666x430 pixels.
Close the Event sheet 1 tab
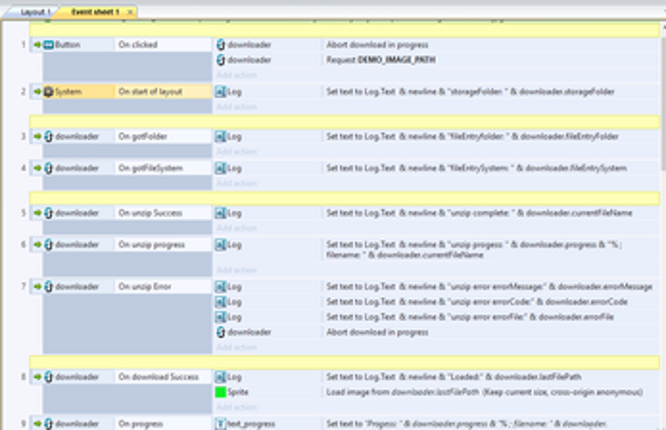point(130,12)
